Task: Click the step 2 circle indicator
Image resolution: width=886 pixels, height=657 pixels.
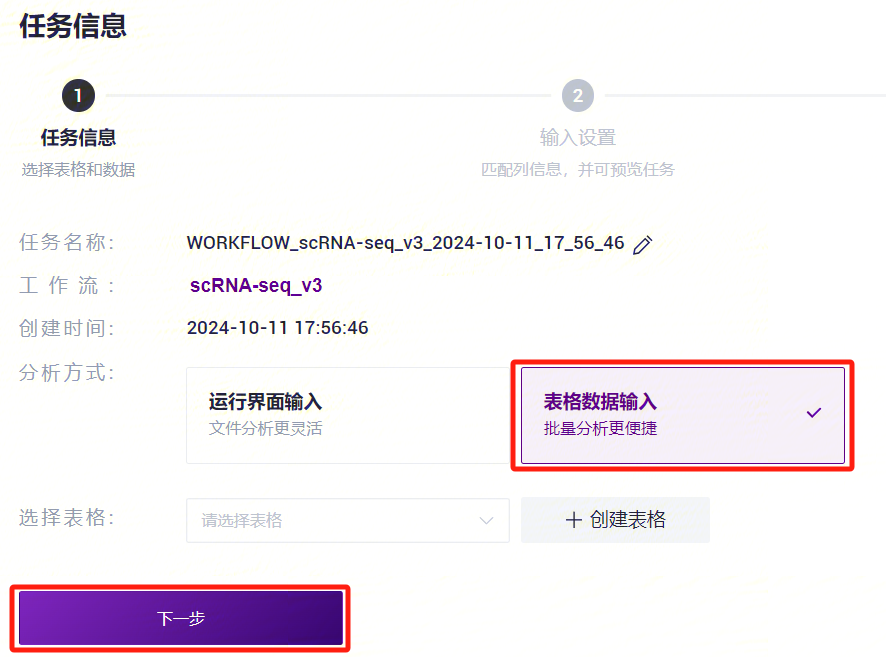Action: pyautogui.click(x=577, y=96)
